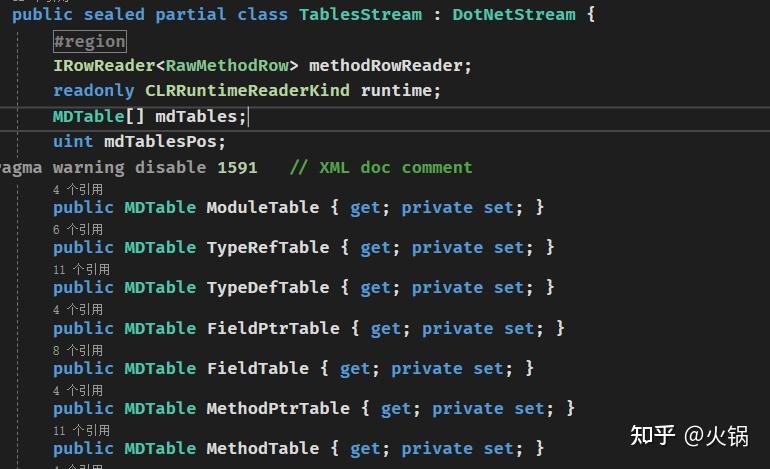Click the MethodPtrTable property name

click(x=278, y=408)
